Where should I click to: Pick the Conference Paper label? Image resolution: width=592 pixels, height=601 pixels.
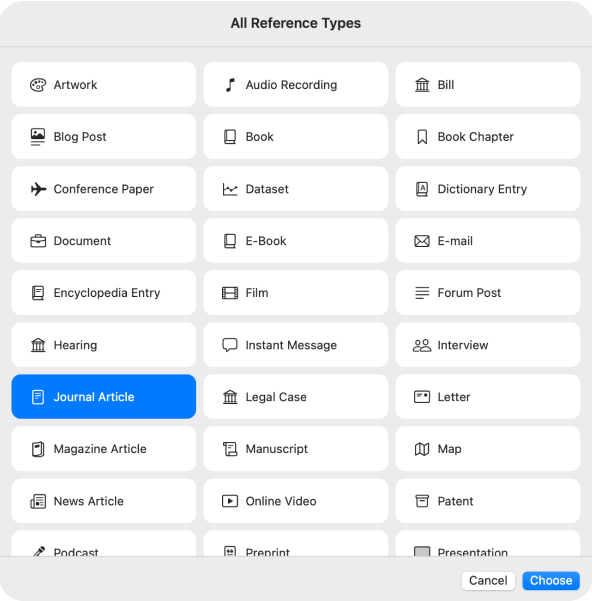click(x=103, y=189)
